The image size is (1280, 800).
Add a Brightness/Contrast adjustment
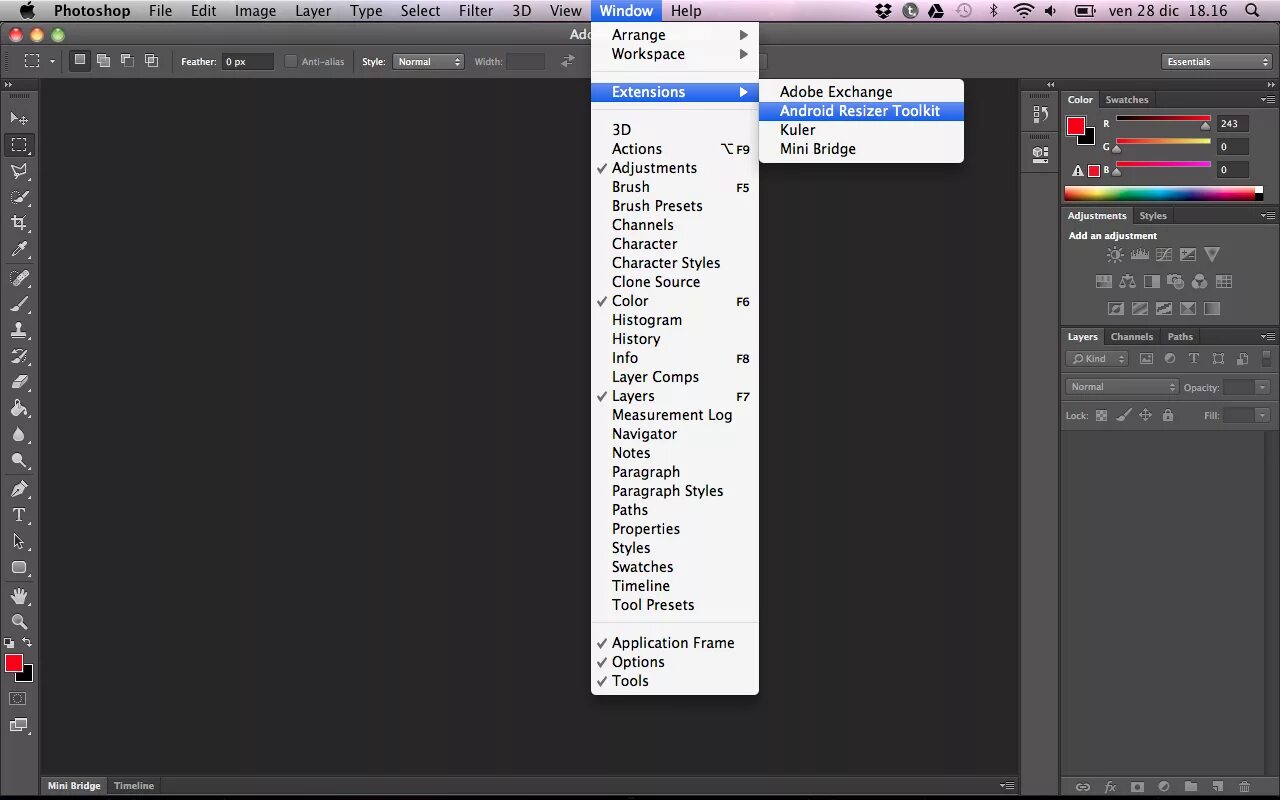coord(1115,255)
